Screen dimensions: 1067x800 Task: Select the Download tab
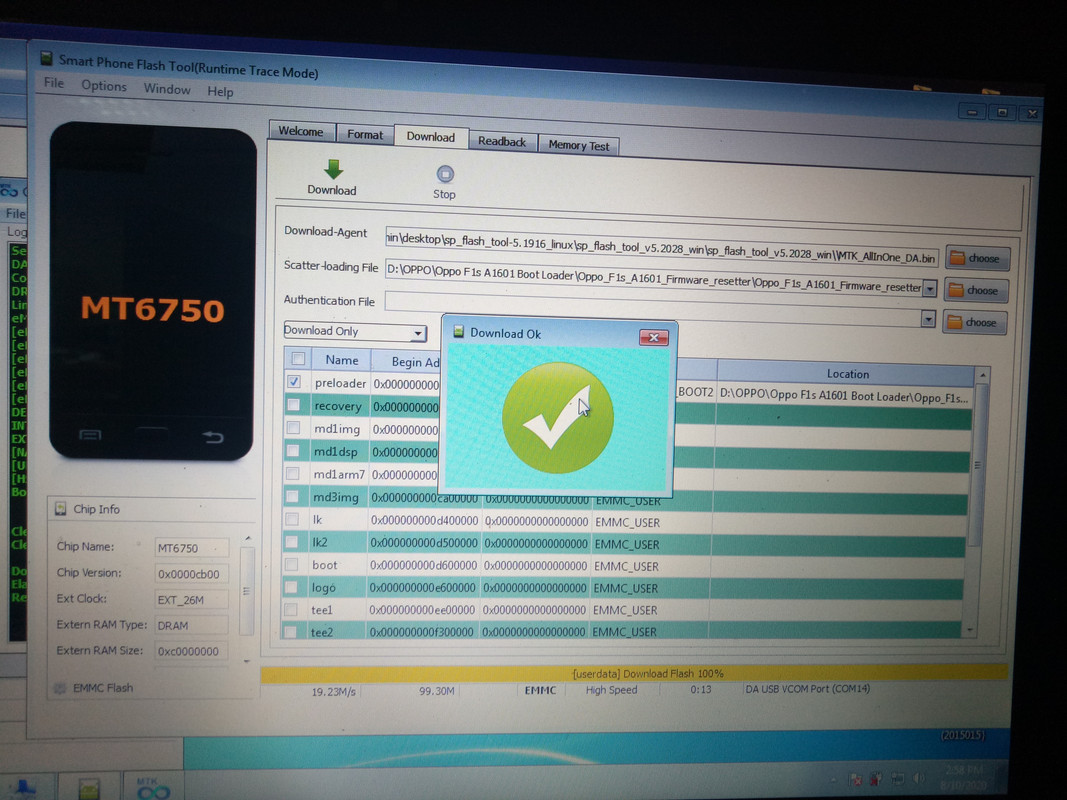coord(431,137)
